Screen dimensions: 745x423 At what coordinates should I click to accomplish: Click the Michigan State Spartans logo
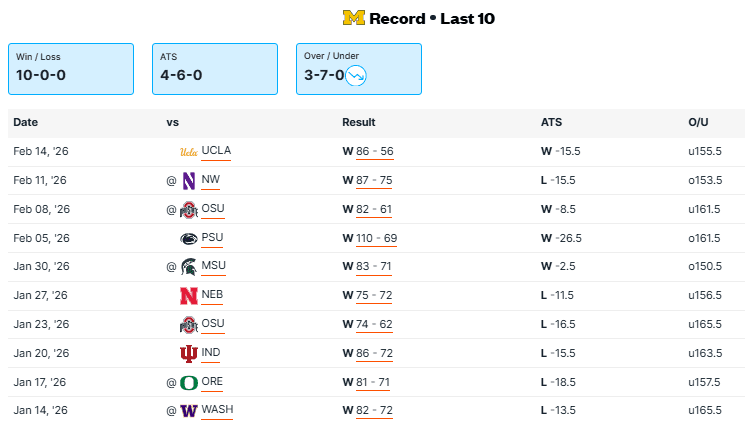point(188,267)
